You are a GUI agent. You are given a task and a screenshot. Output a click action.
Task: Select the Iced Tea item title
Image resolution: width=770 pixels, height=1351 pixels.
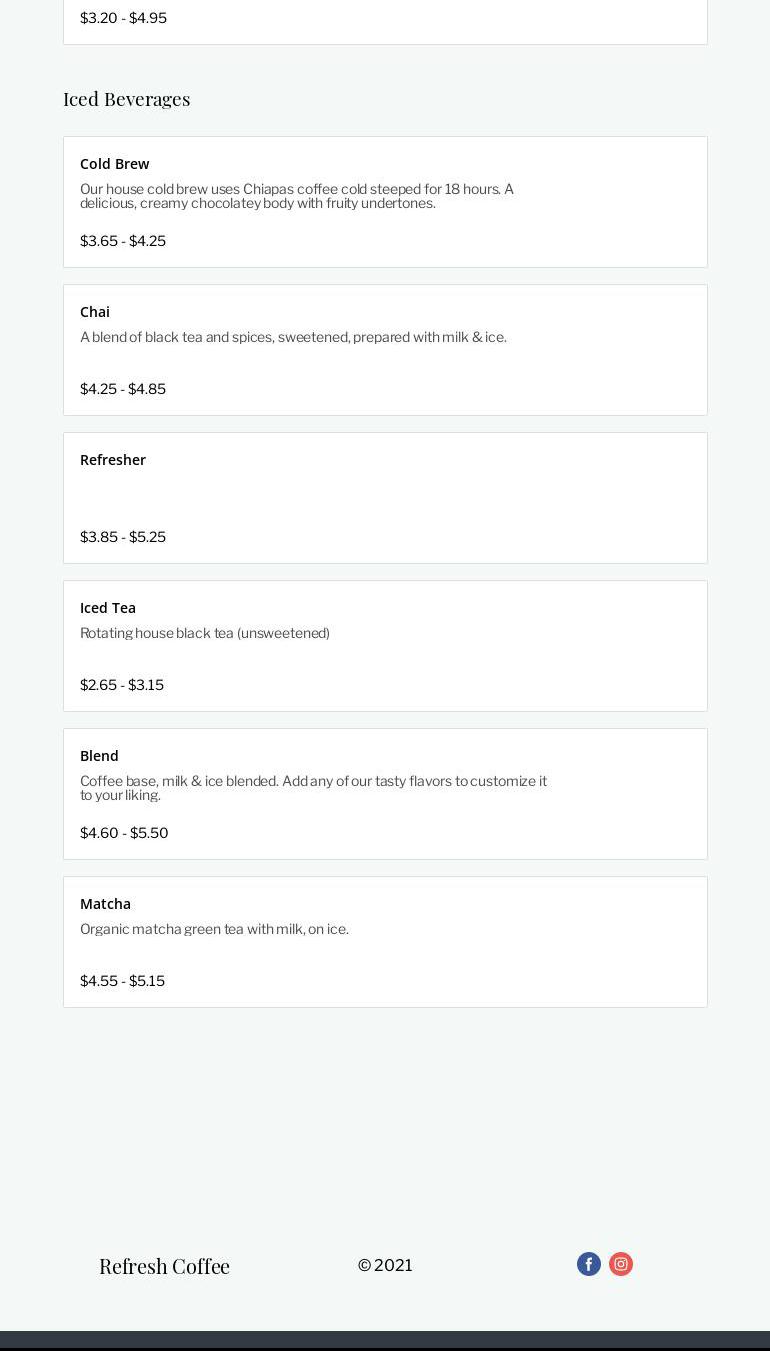[108, 608]
